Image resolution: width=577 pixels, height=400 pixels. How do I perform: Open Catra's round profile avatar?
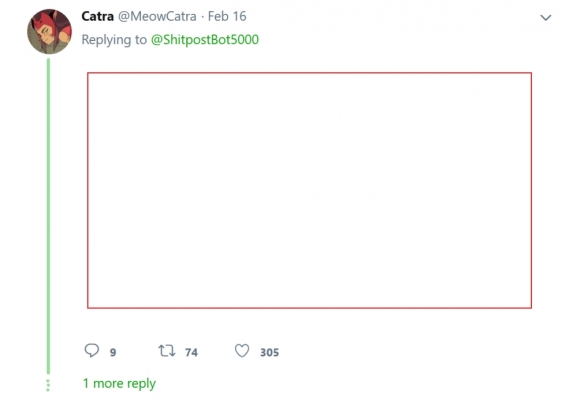pos(49,32)
